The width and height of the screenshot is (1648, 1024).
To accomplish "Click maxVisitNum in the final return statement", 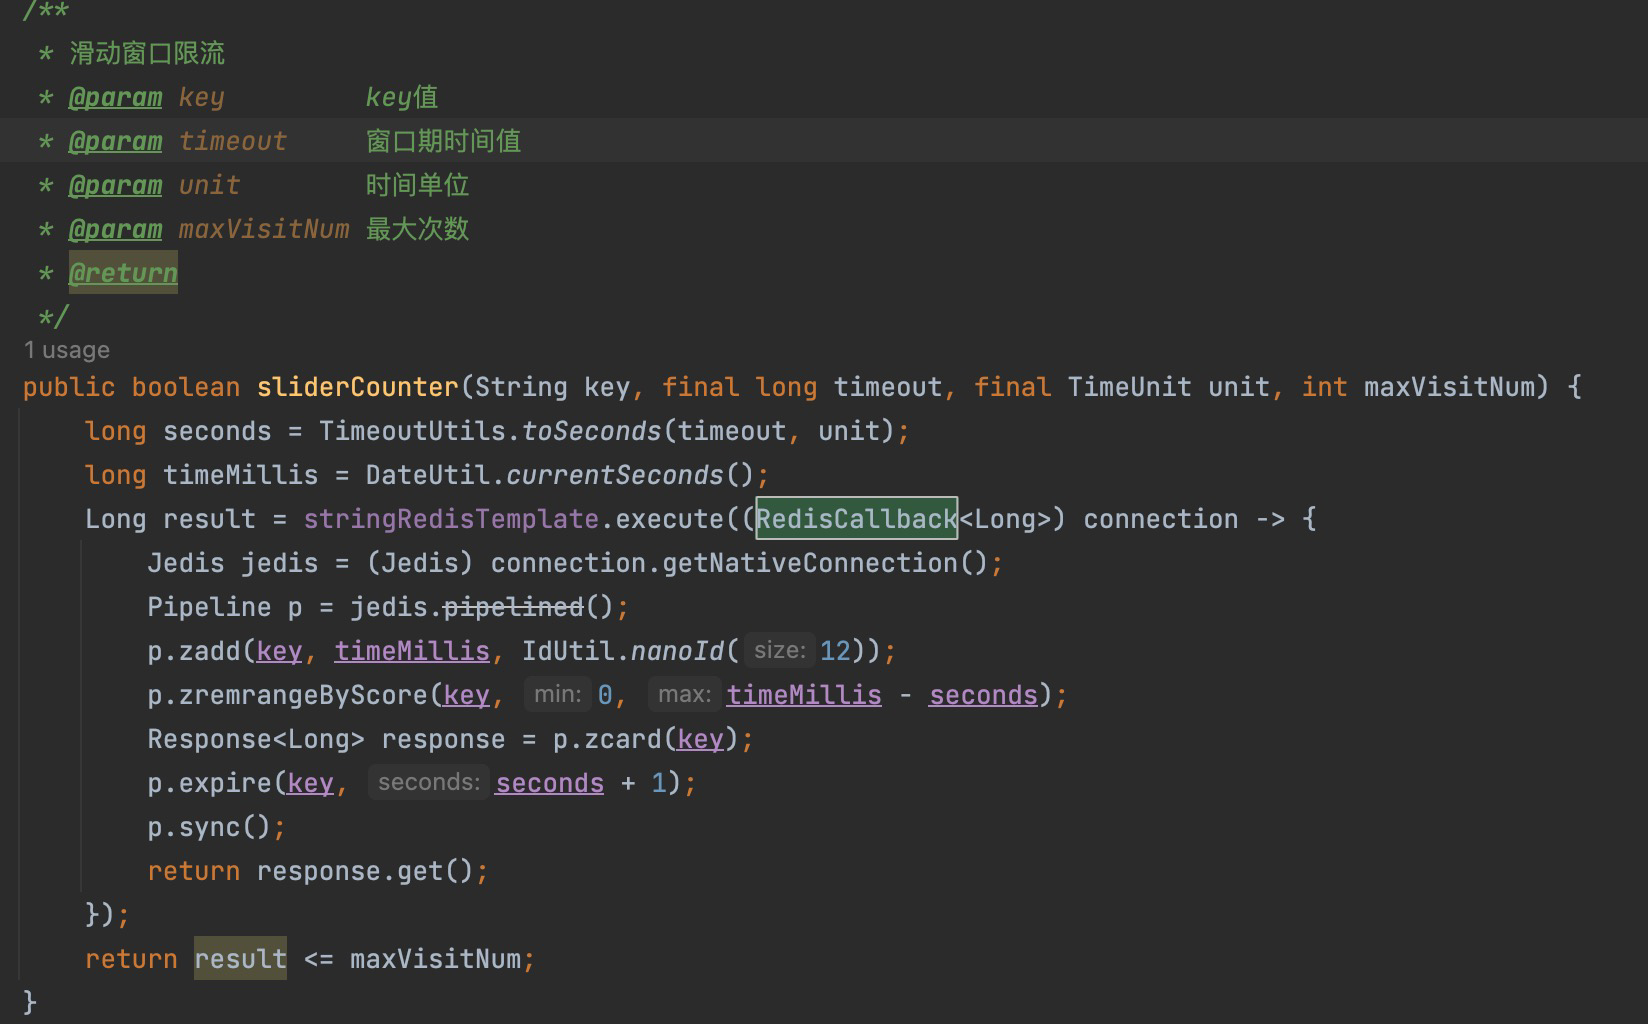I will pyautogui.click(x=435, y=959).
